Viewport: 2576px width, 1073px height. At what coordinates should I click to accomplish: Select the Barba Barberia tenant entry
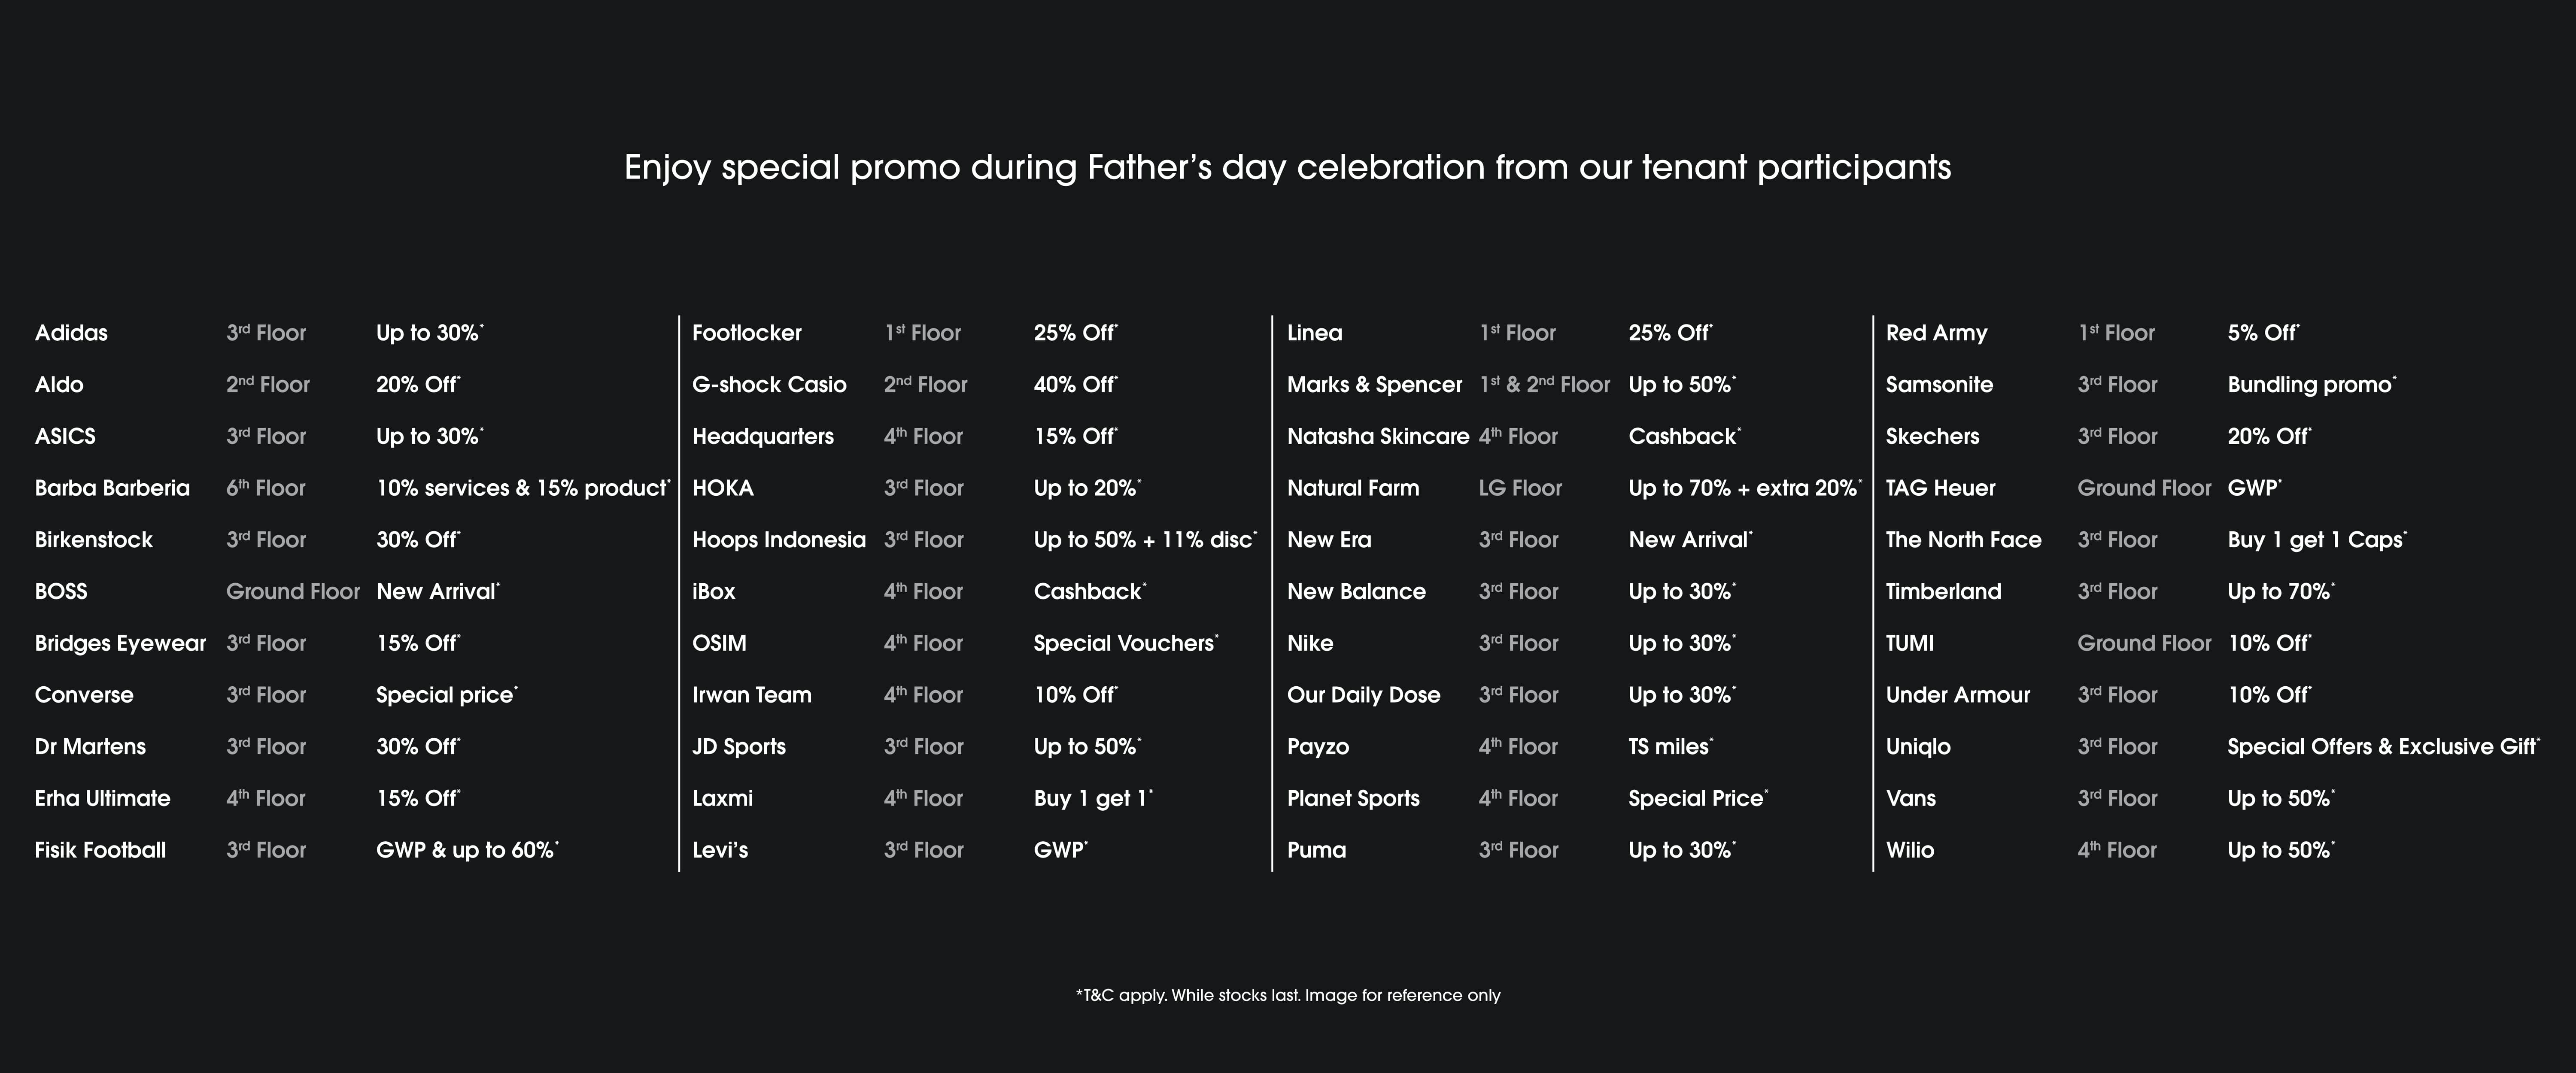[112, 488]
